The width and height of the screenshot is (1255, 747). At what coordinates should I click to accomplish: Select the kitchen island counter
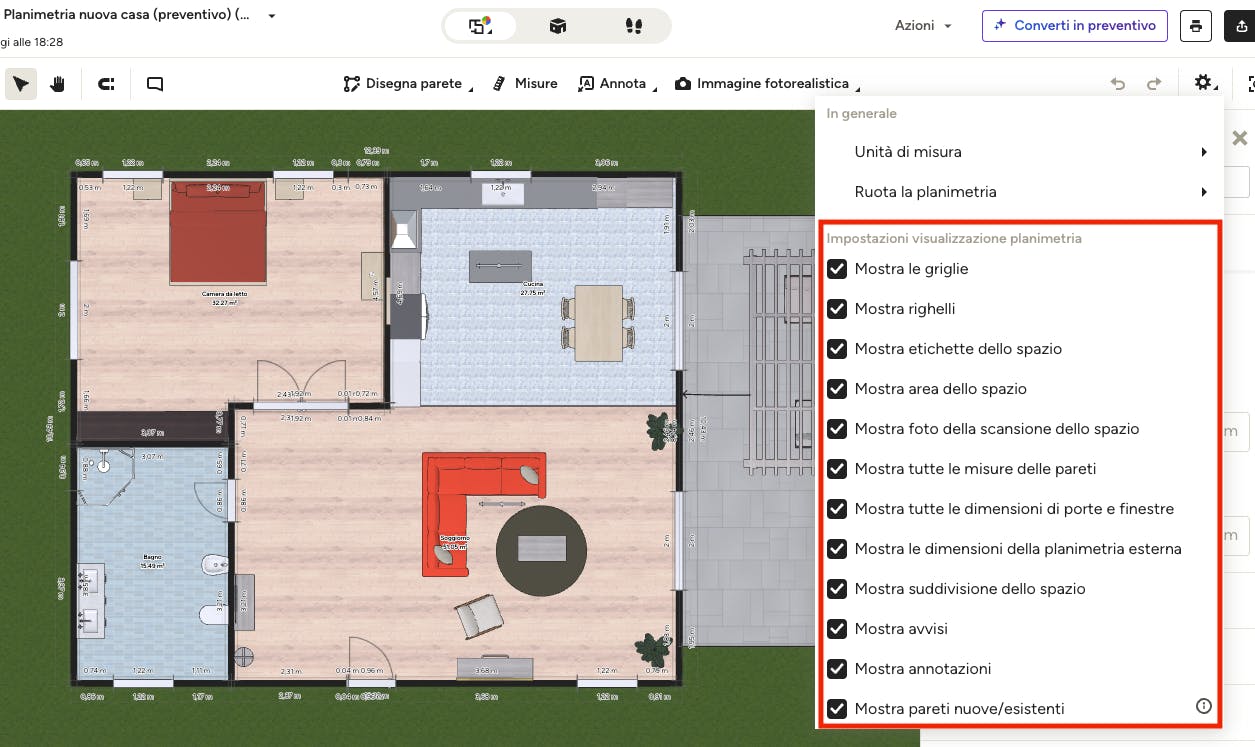(x=500, y=266)
